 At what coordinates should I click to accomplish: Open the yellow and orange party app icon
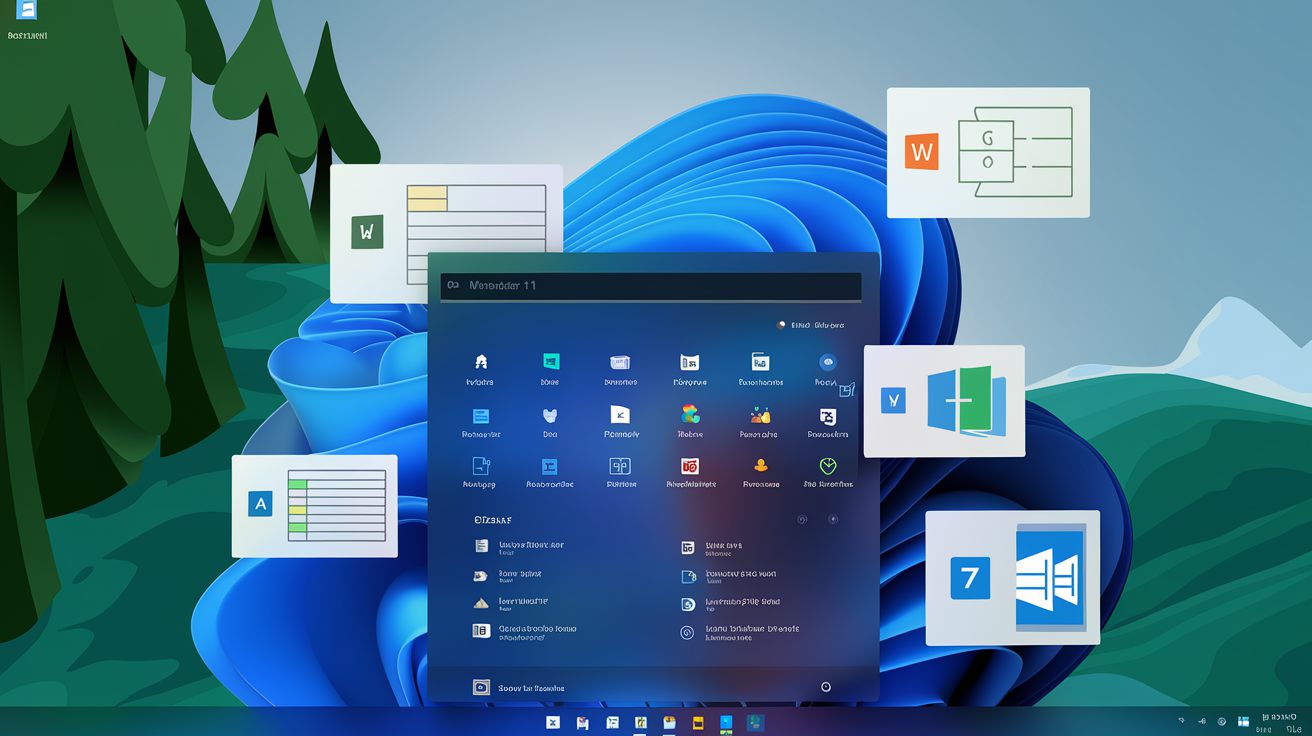[759, 414]
